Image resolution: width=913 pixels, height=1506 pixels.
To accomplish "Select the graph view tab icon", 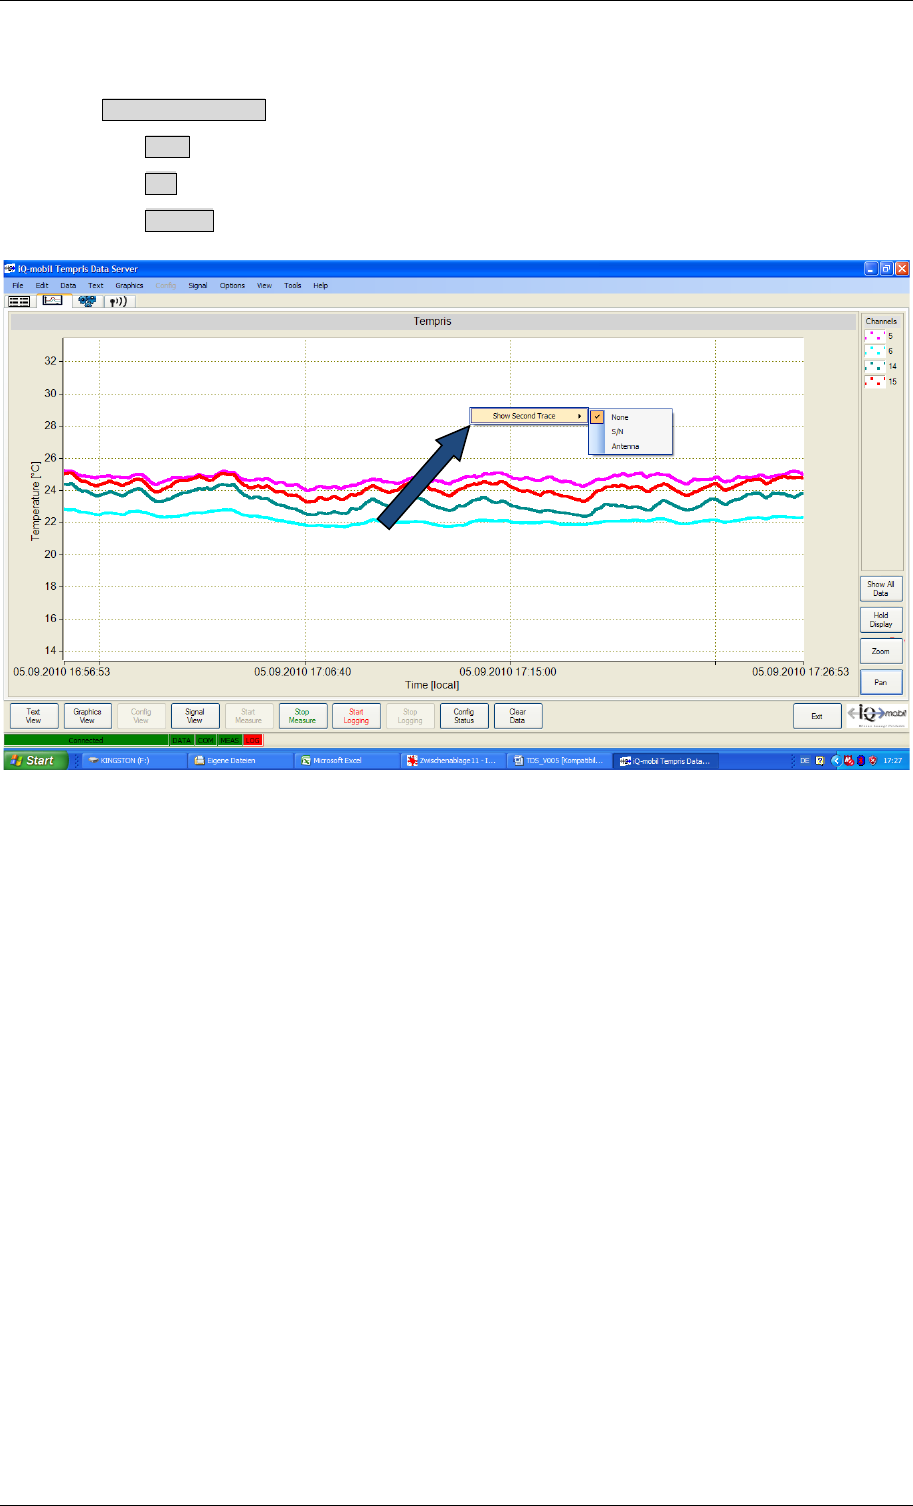I will pos(52,300).
